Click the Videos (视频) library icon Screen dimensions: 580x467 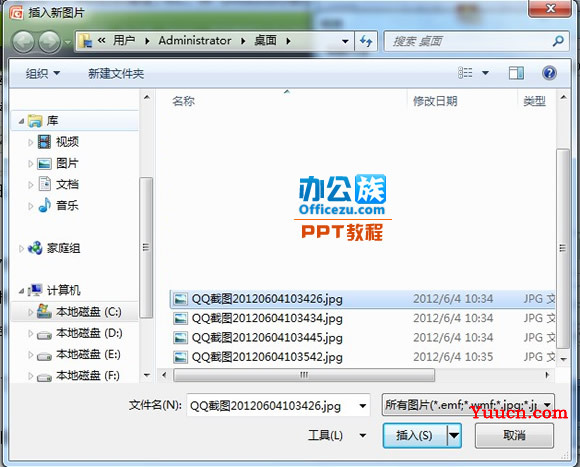coord(44,142)
